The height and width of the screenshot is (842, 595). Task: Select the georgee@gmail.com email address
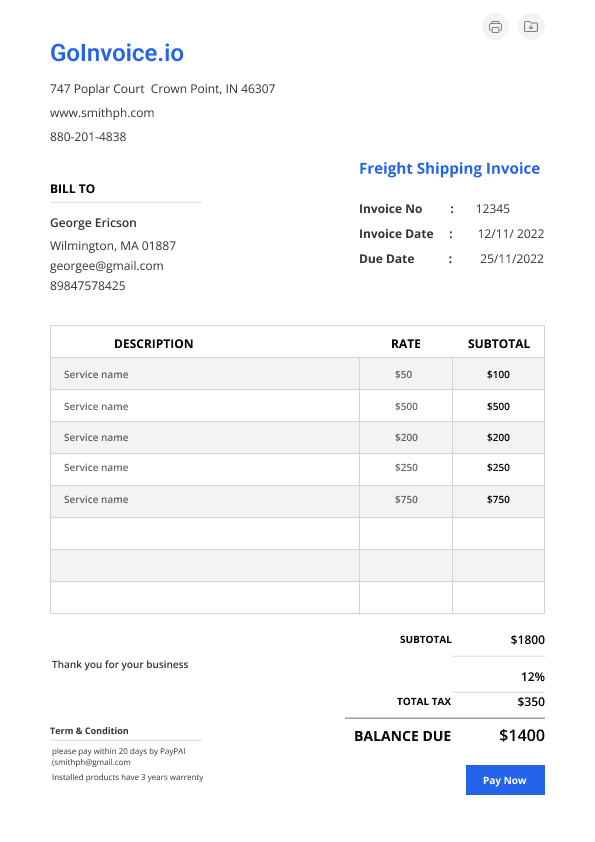click(107, 266)
